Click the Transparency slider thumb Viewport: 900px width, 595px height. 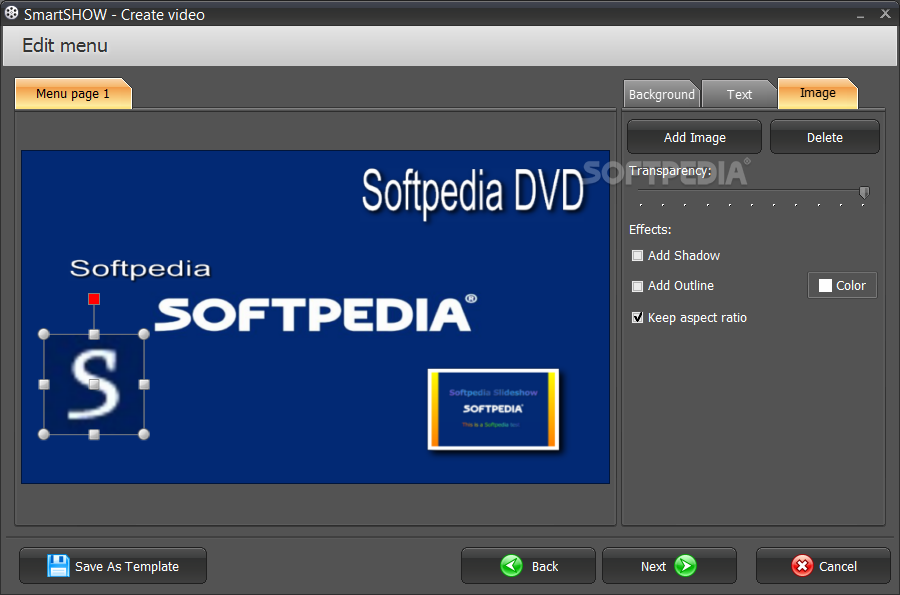(x=864, y=192)
